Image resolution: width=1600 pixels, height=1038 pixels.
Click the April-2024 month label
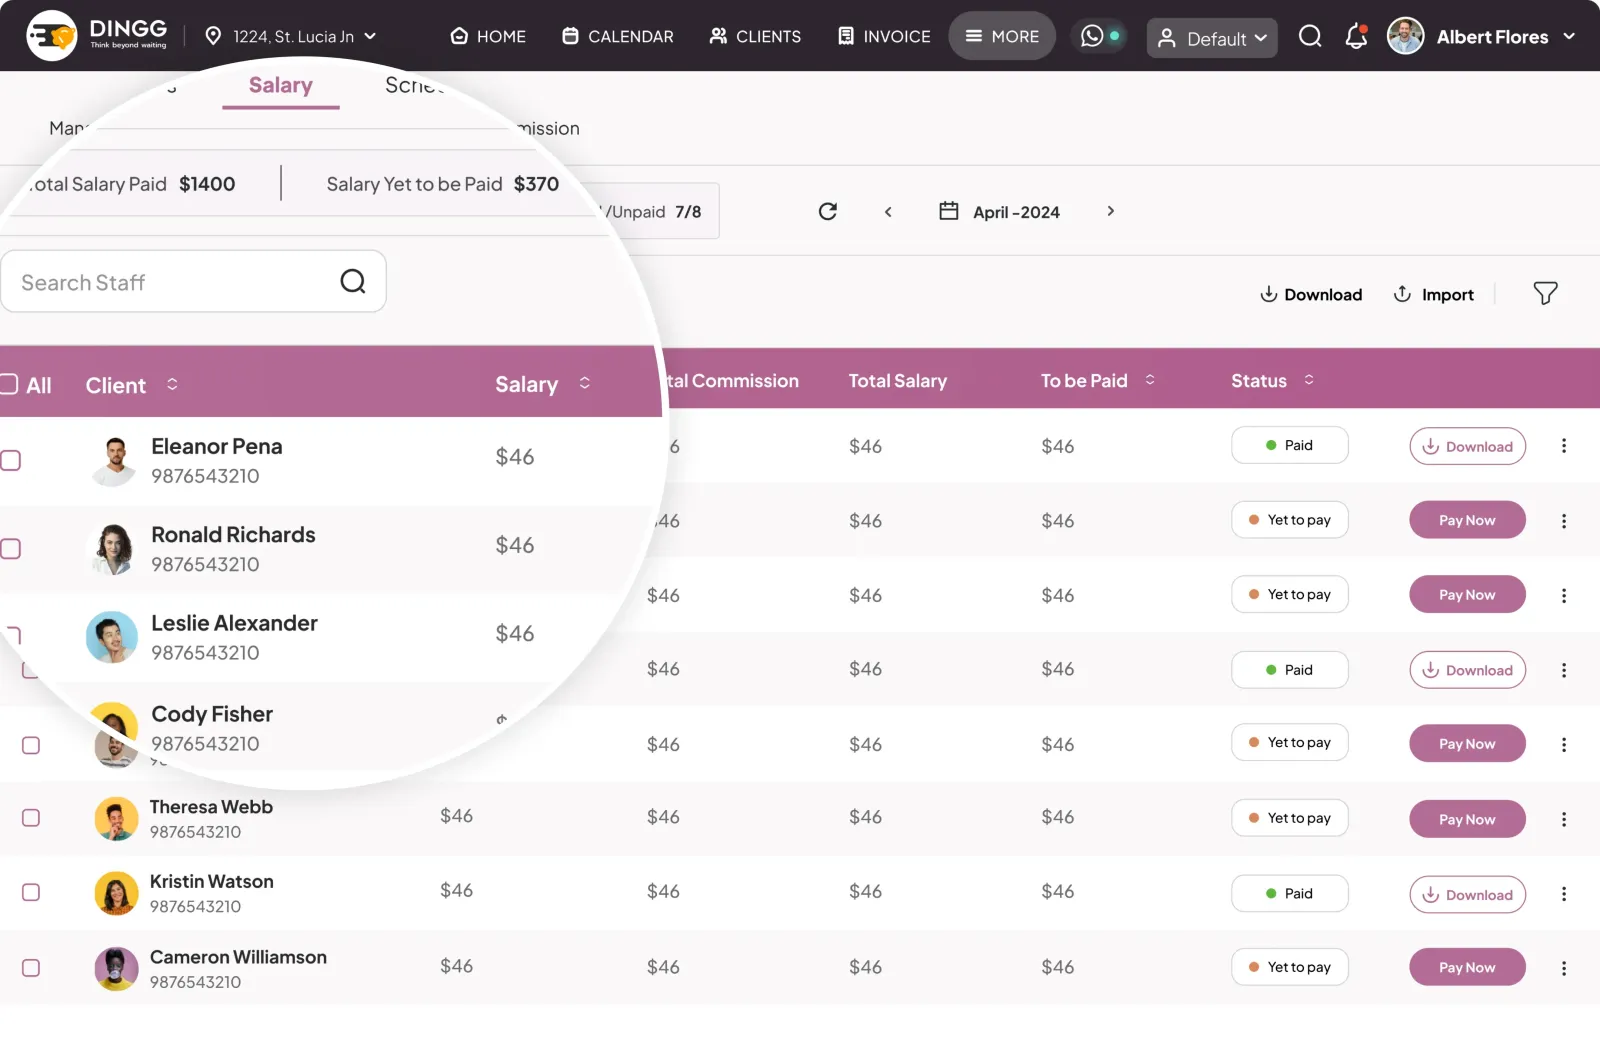pyautogui.click(x=1016, y=212)
